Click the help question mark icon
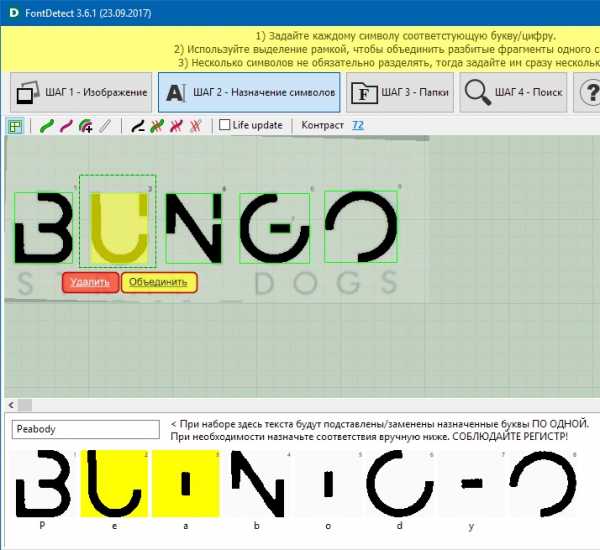 click(591, 92)
